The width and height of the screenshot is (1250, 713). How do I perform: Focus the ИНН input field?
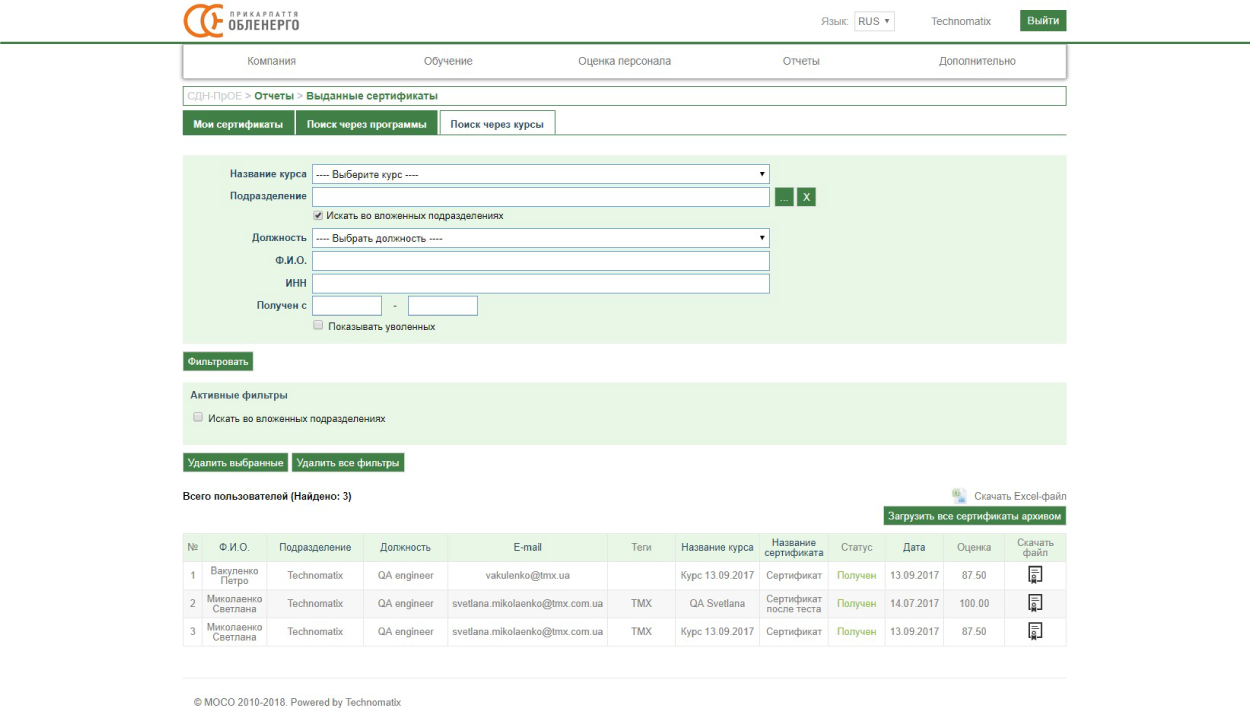click(541, 284)
